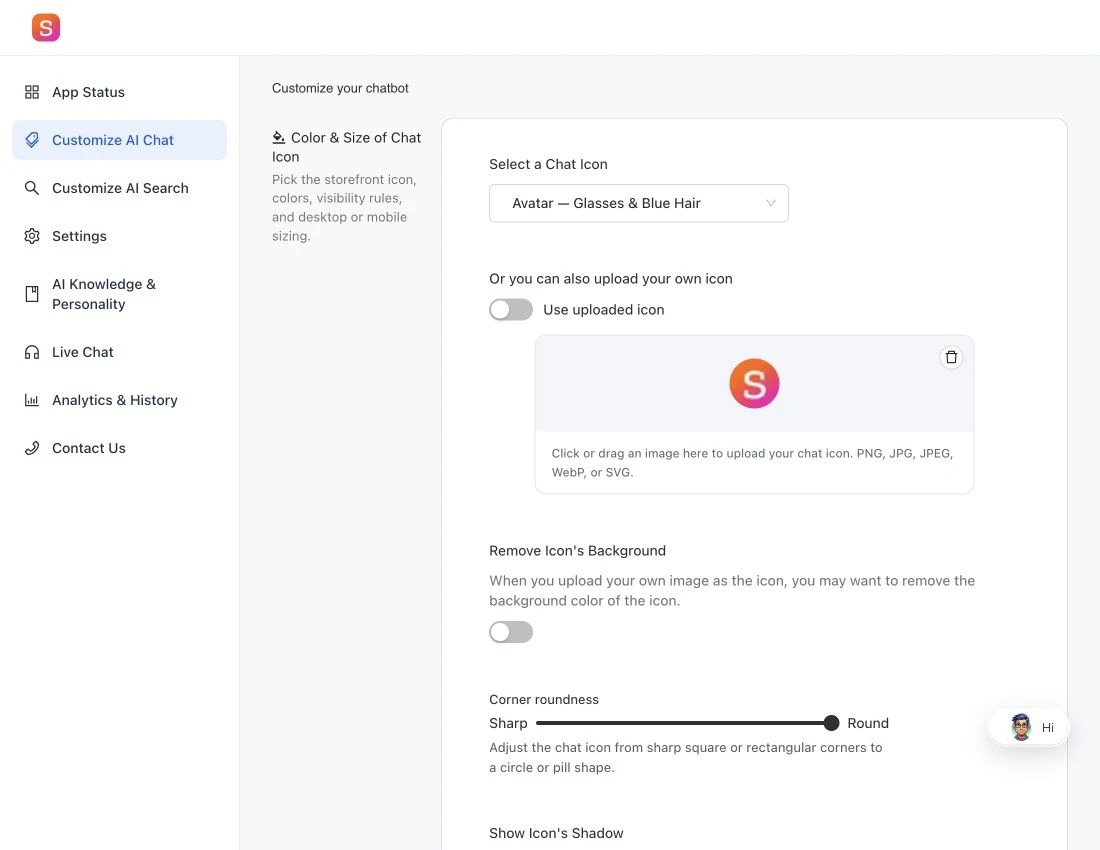Open the Hi chat widget bubble
Image resolution: width=1100 pixels, height=850 pixels.
click(1029, 727)
